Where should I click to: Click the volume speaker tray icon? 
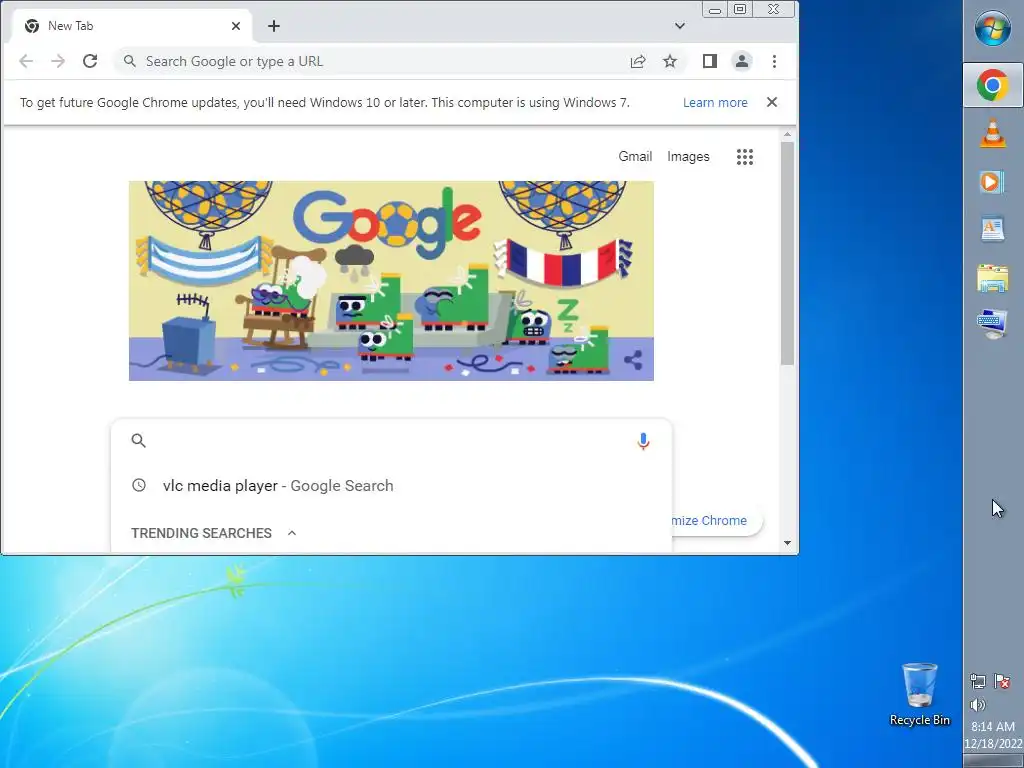978,705
